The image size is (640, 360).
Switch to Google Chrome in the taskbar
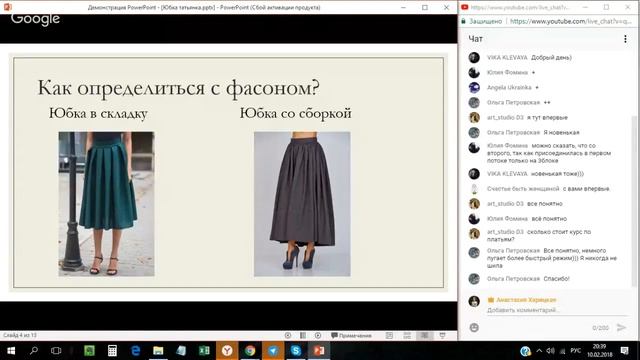click(x=250, y=351)
